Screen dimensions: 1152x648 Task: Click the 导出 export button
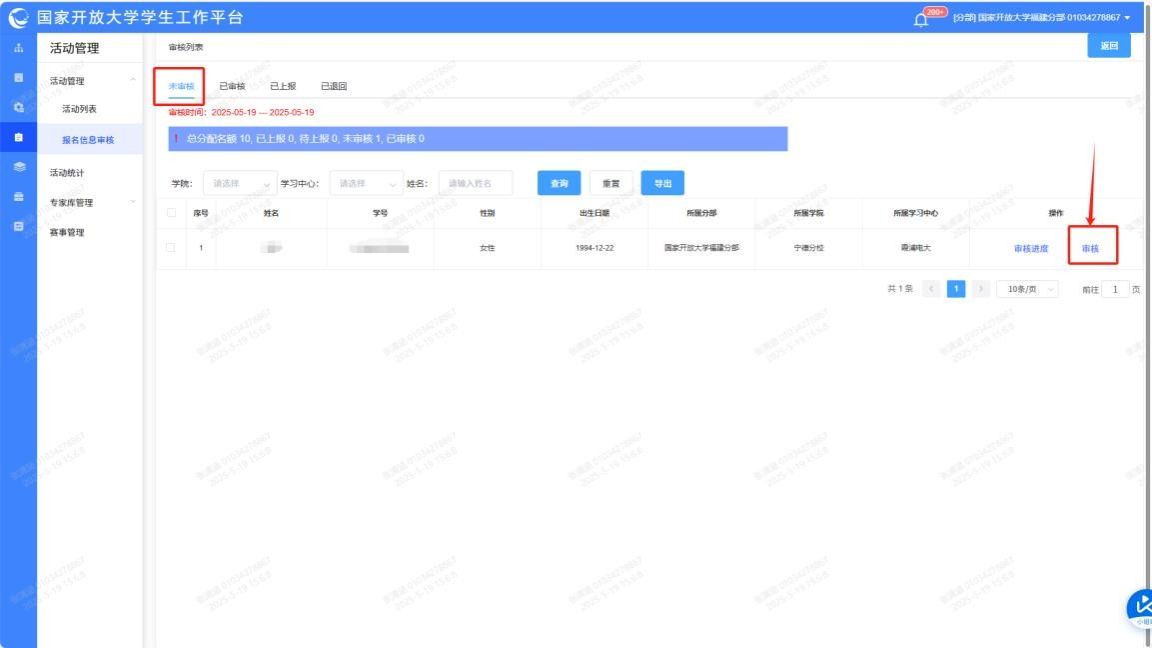coord(662,184)
